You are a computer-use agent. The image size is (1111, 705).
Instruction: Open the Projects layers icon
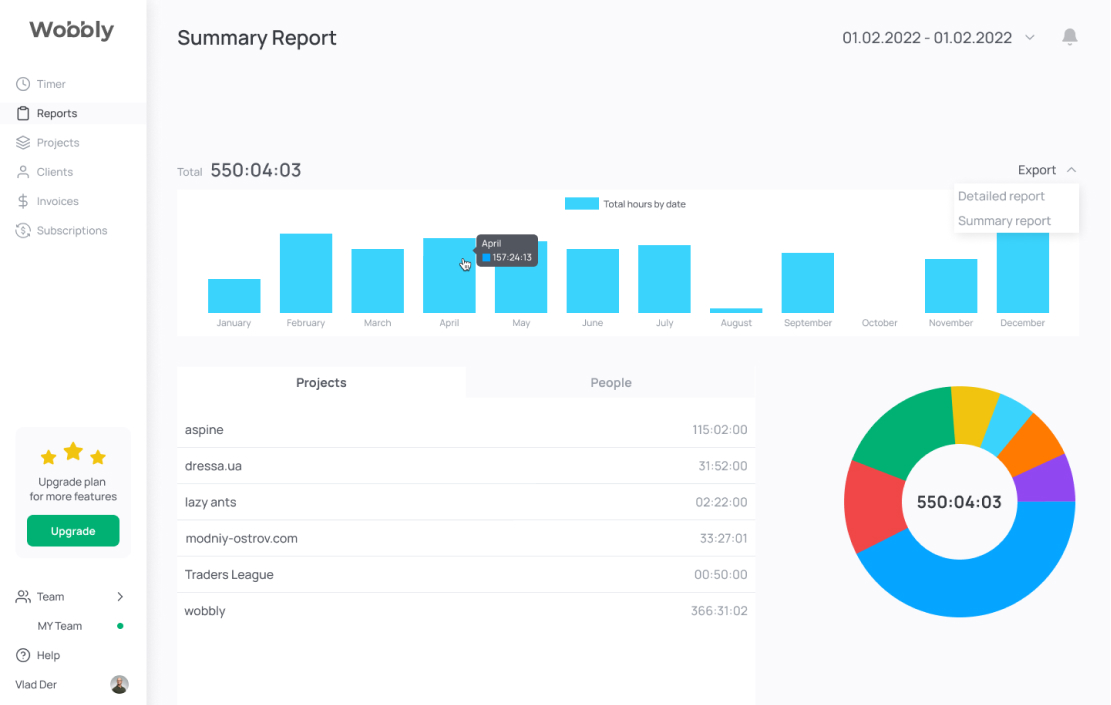point(23,142)
